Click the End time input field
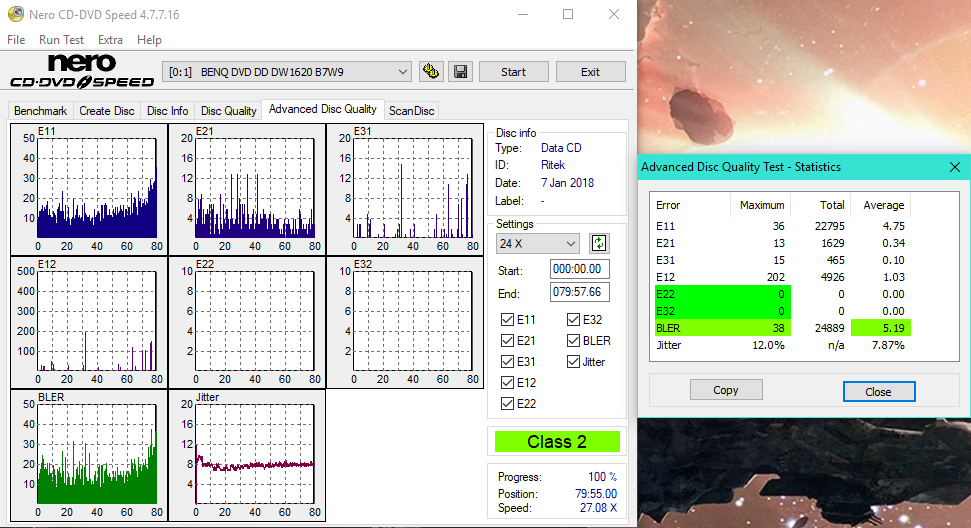This screenshot has width=971, height=528. click(579, 292)
